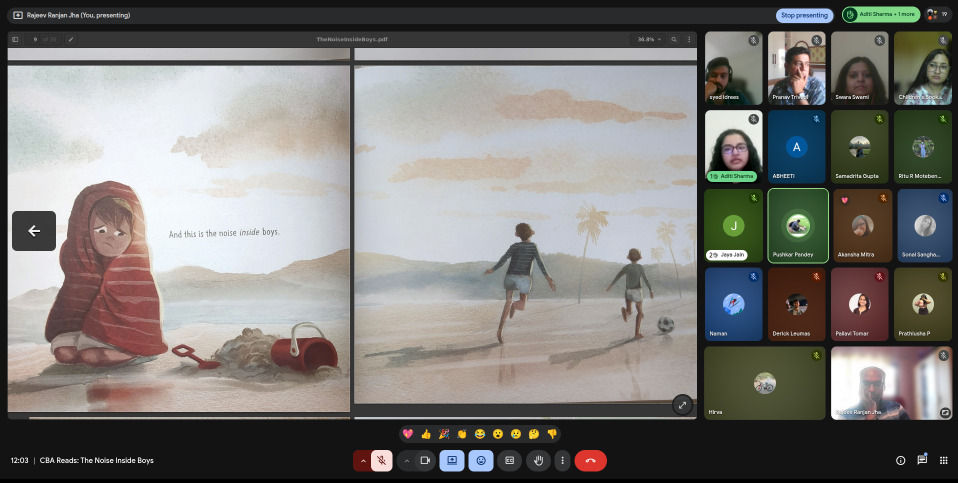Open the activities grid icon
This screenshot has width=958, height=483.
pos(943,460)
